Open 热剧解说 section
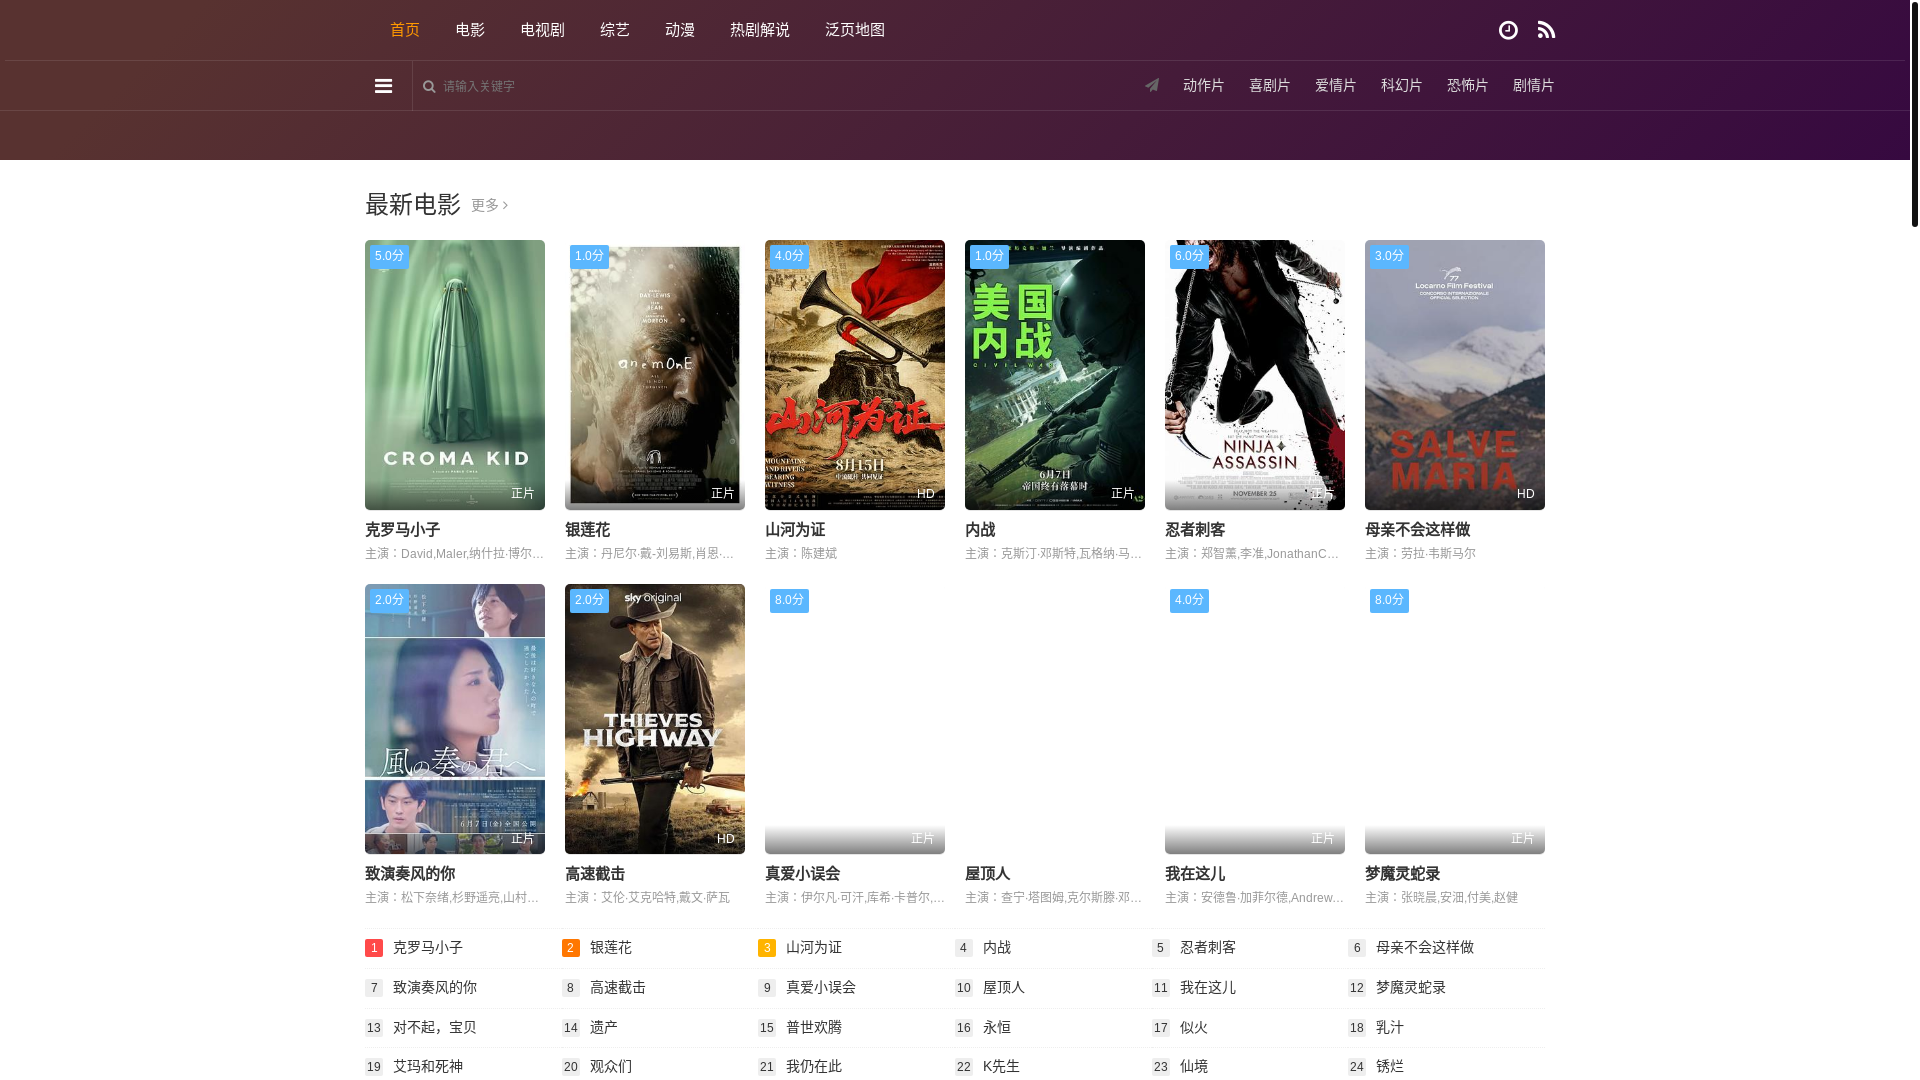Image resolution: width=1920 pixels, height=1080 pixels. click(760, 30)
